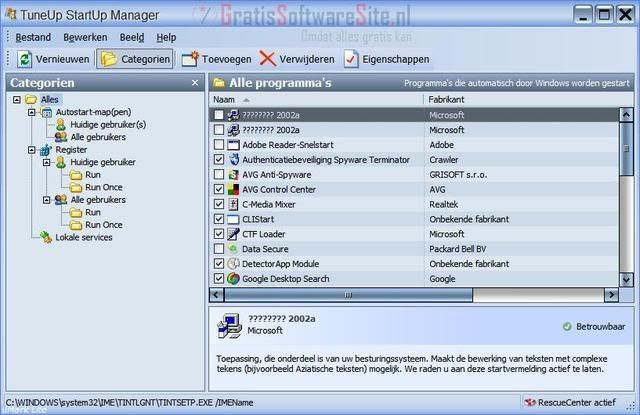
Task: Enable Adobe Reader-Snelstart checkbox
Action: (x=219, y=144)
